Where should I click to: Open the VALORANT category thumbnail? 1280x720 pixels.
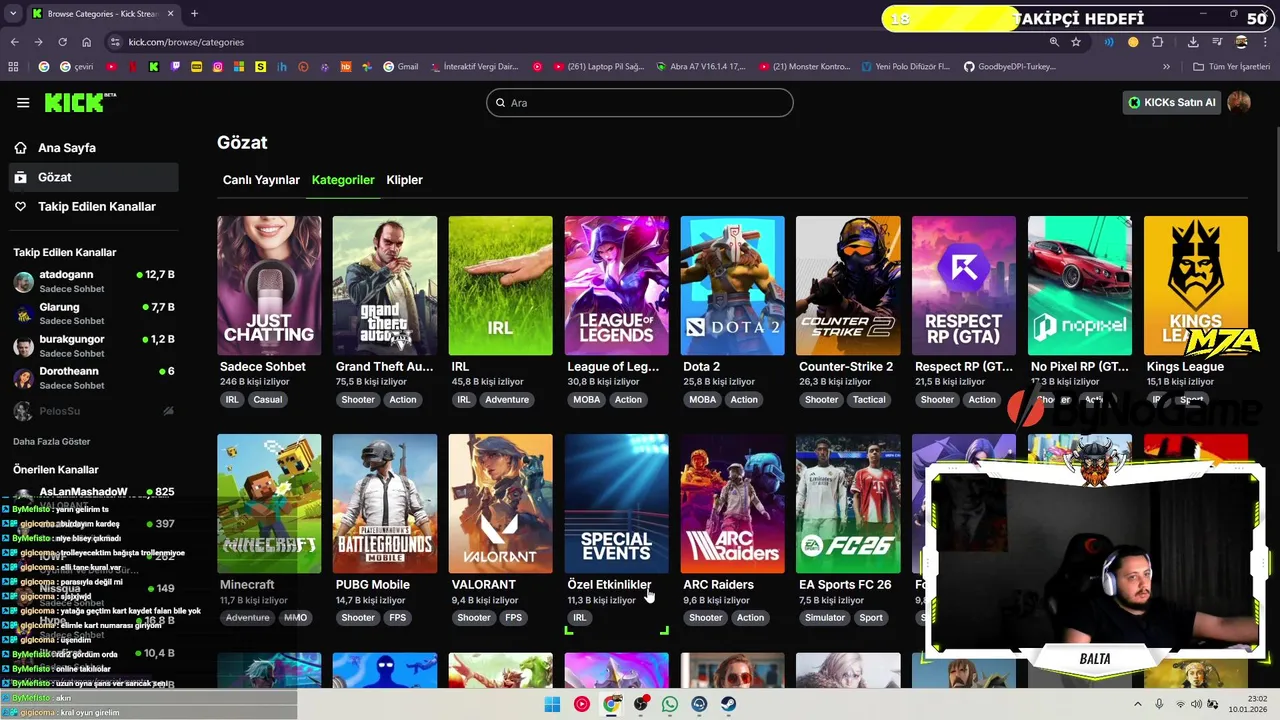coord(501,503)
